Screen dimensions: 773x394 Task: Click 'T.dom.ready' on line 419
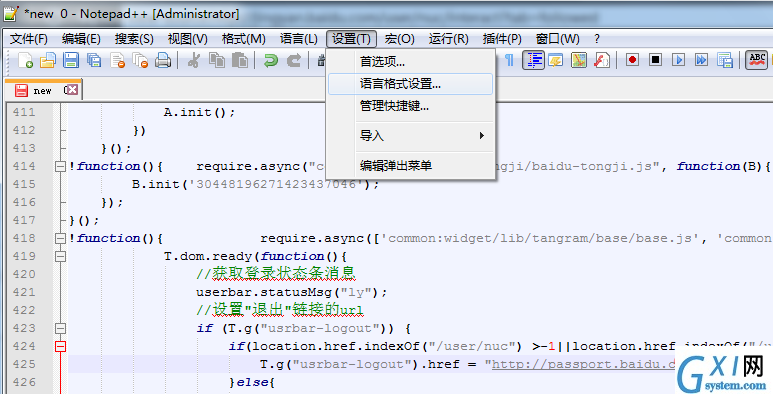coord(208,256)
